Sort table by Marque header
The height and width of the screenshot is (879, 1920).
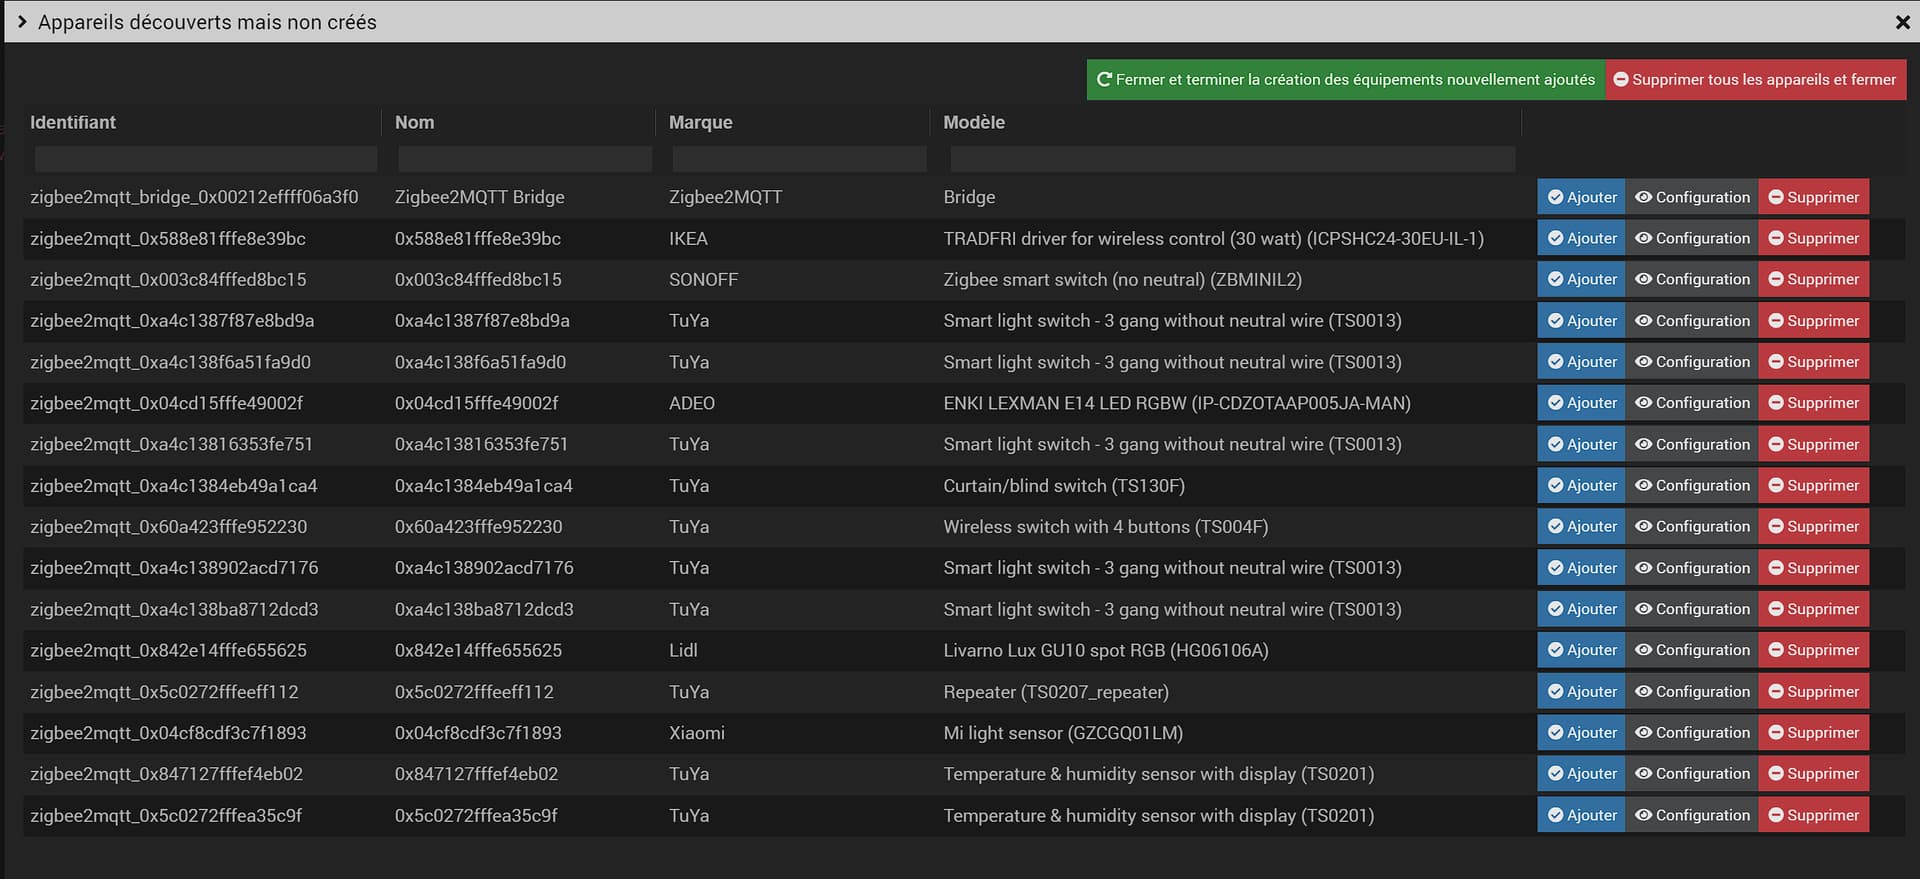pos(700,122)
